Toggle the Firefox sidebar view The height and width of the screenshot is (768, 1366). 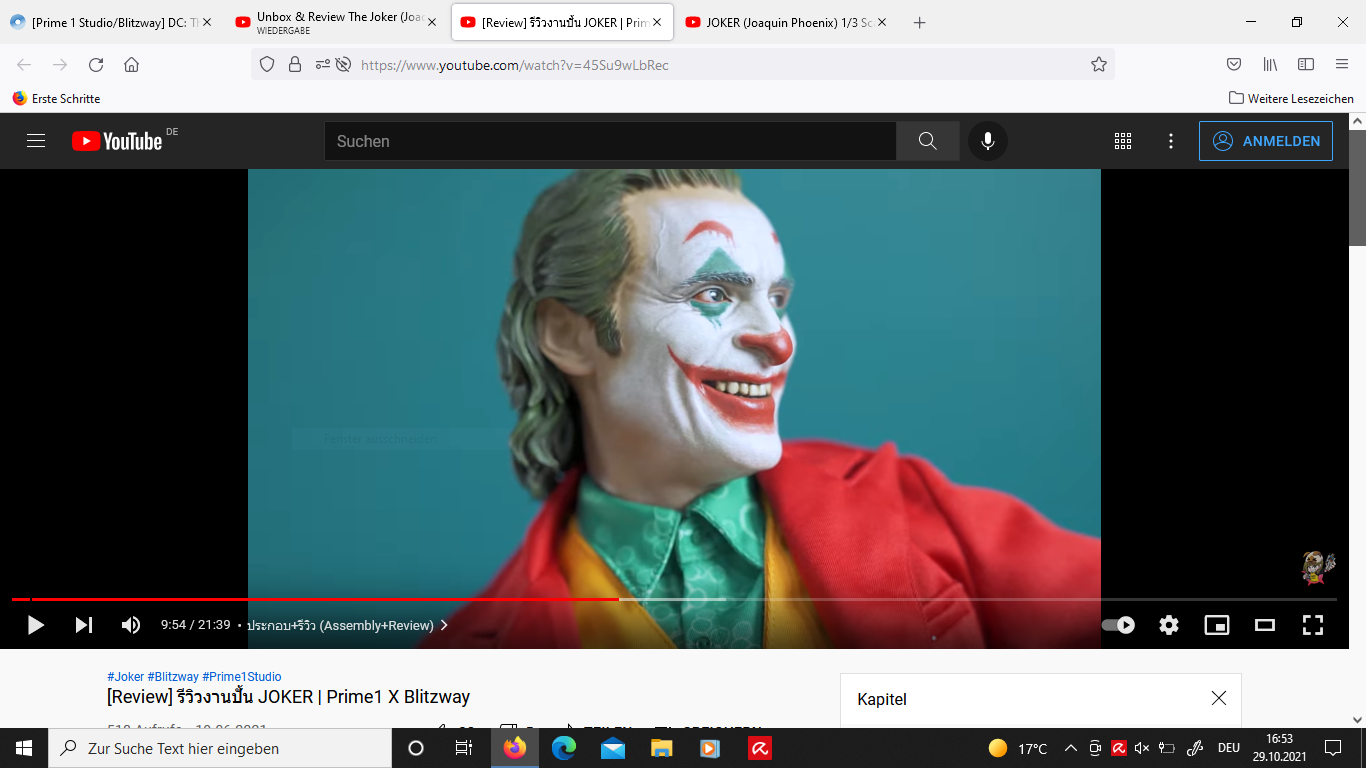(x=1306, y=64)
